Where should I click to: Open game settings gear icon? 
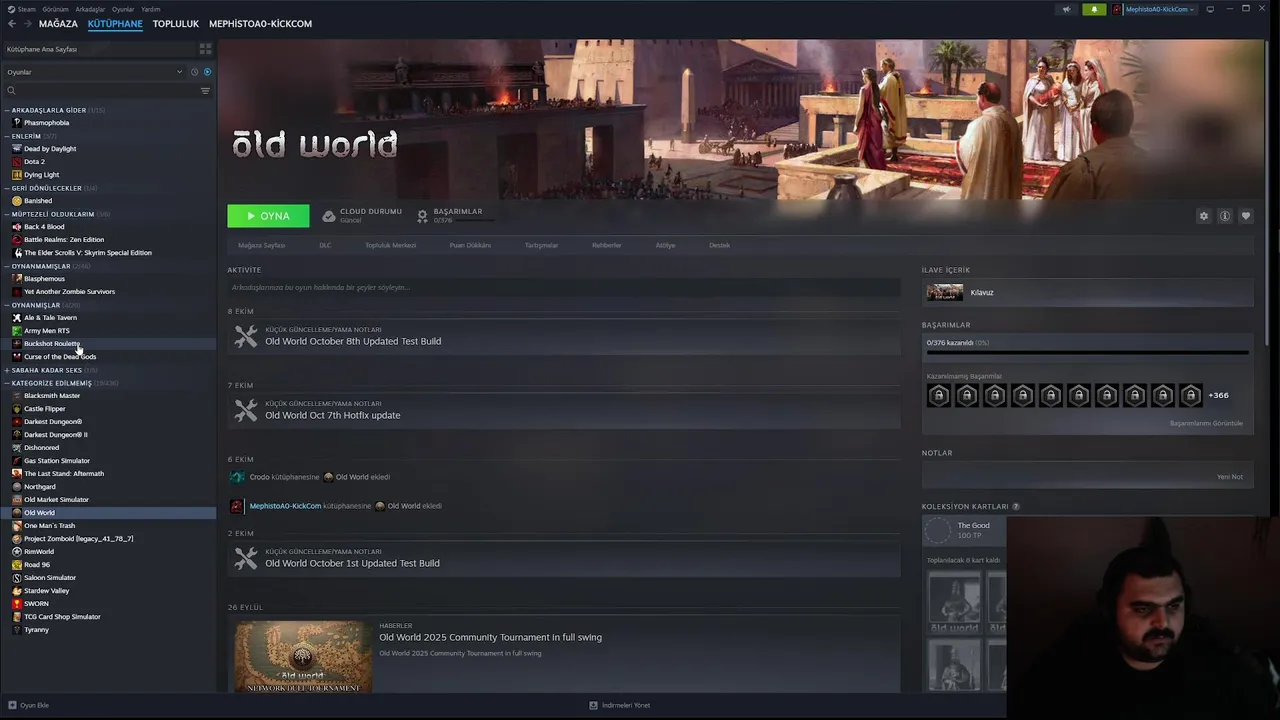(x=1203, y=216)
